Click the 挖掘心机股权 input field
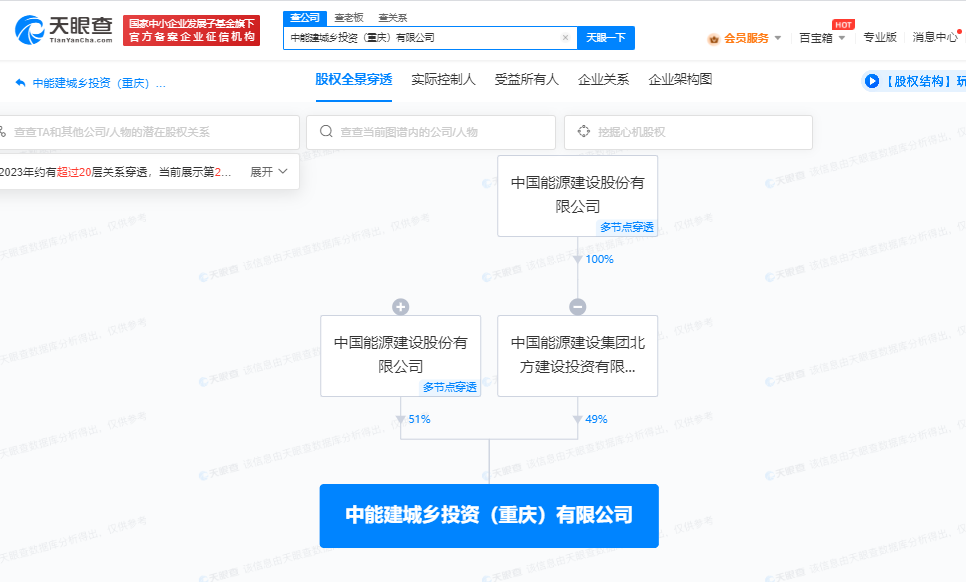 coord(688,132)
